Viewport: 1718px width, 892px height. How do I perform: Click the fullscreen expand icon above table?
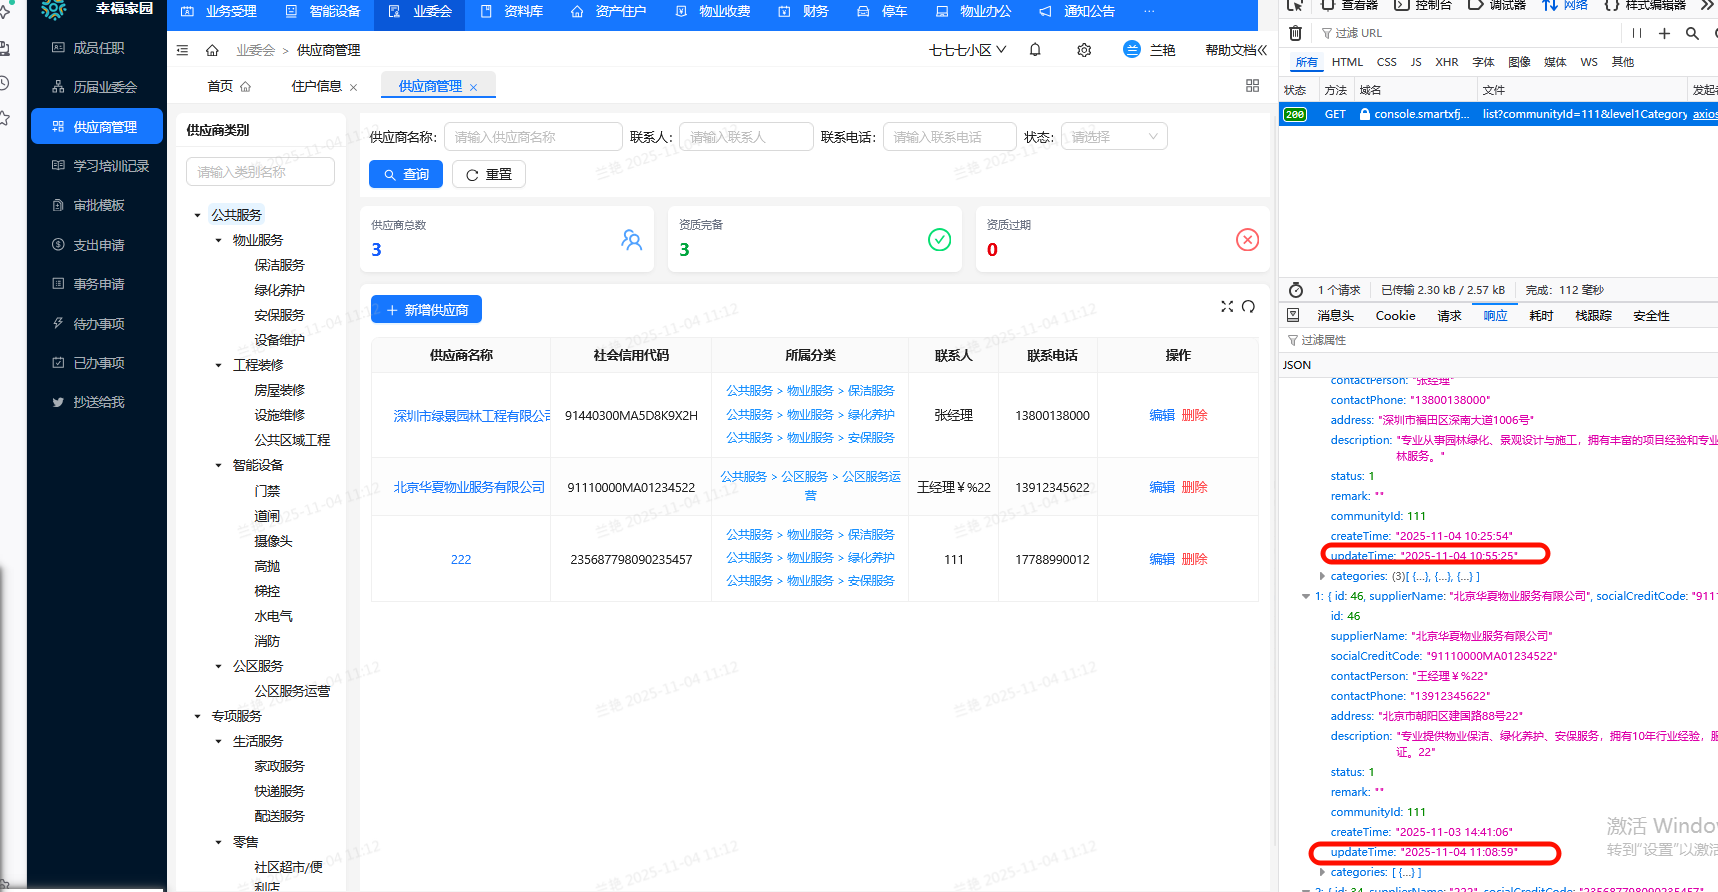pos(1227,307)
